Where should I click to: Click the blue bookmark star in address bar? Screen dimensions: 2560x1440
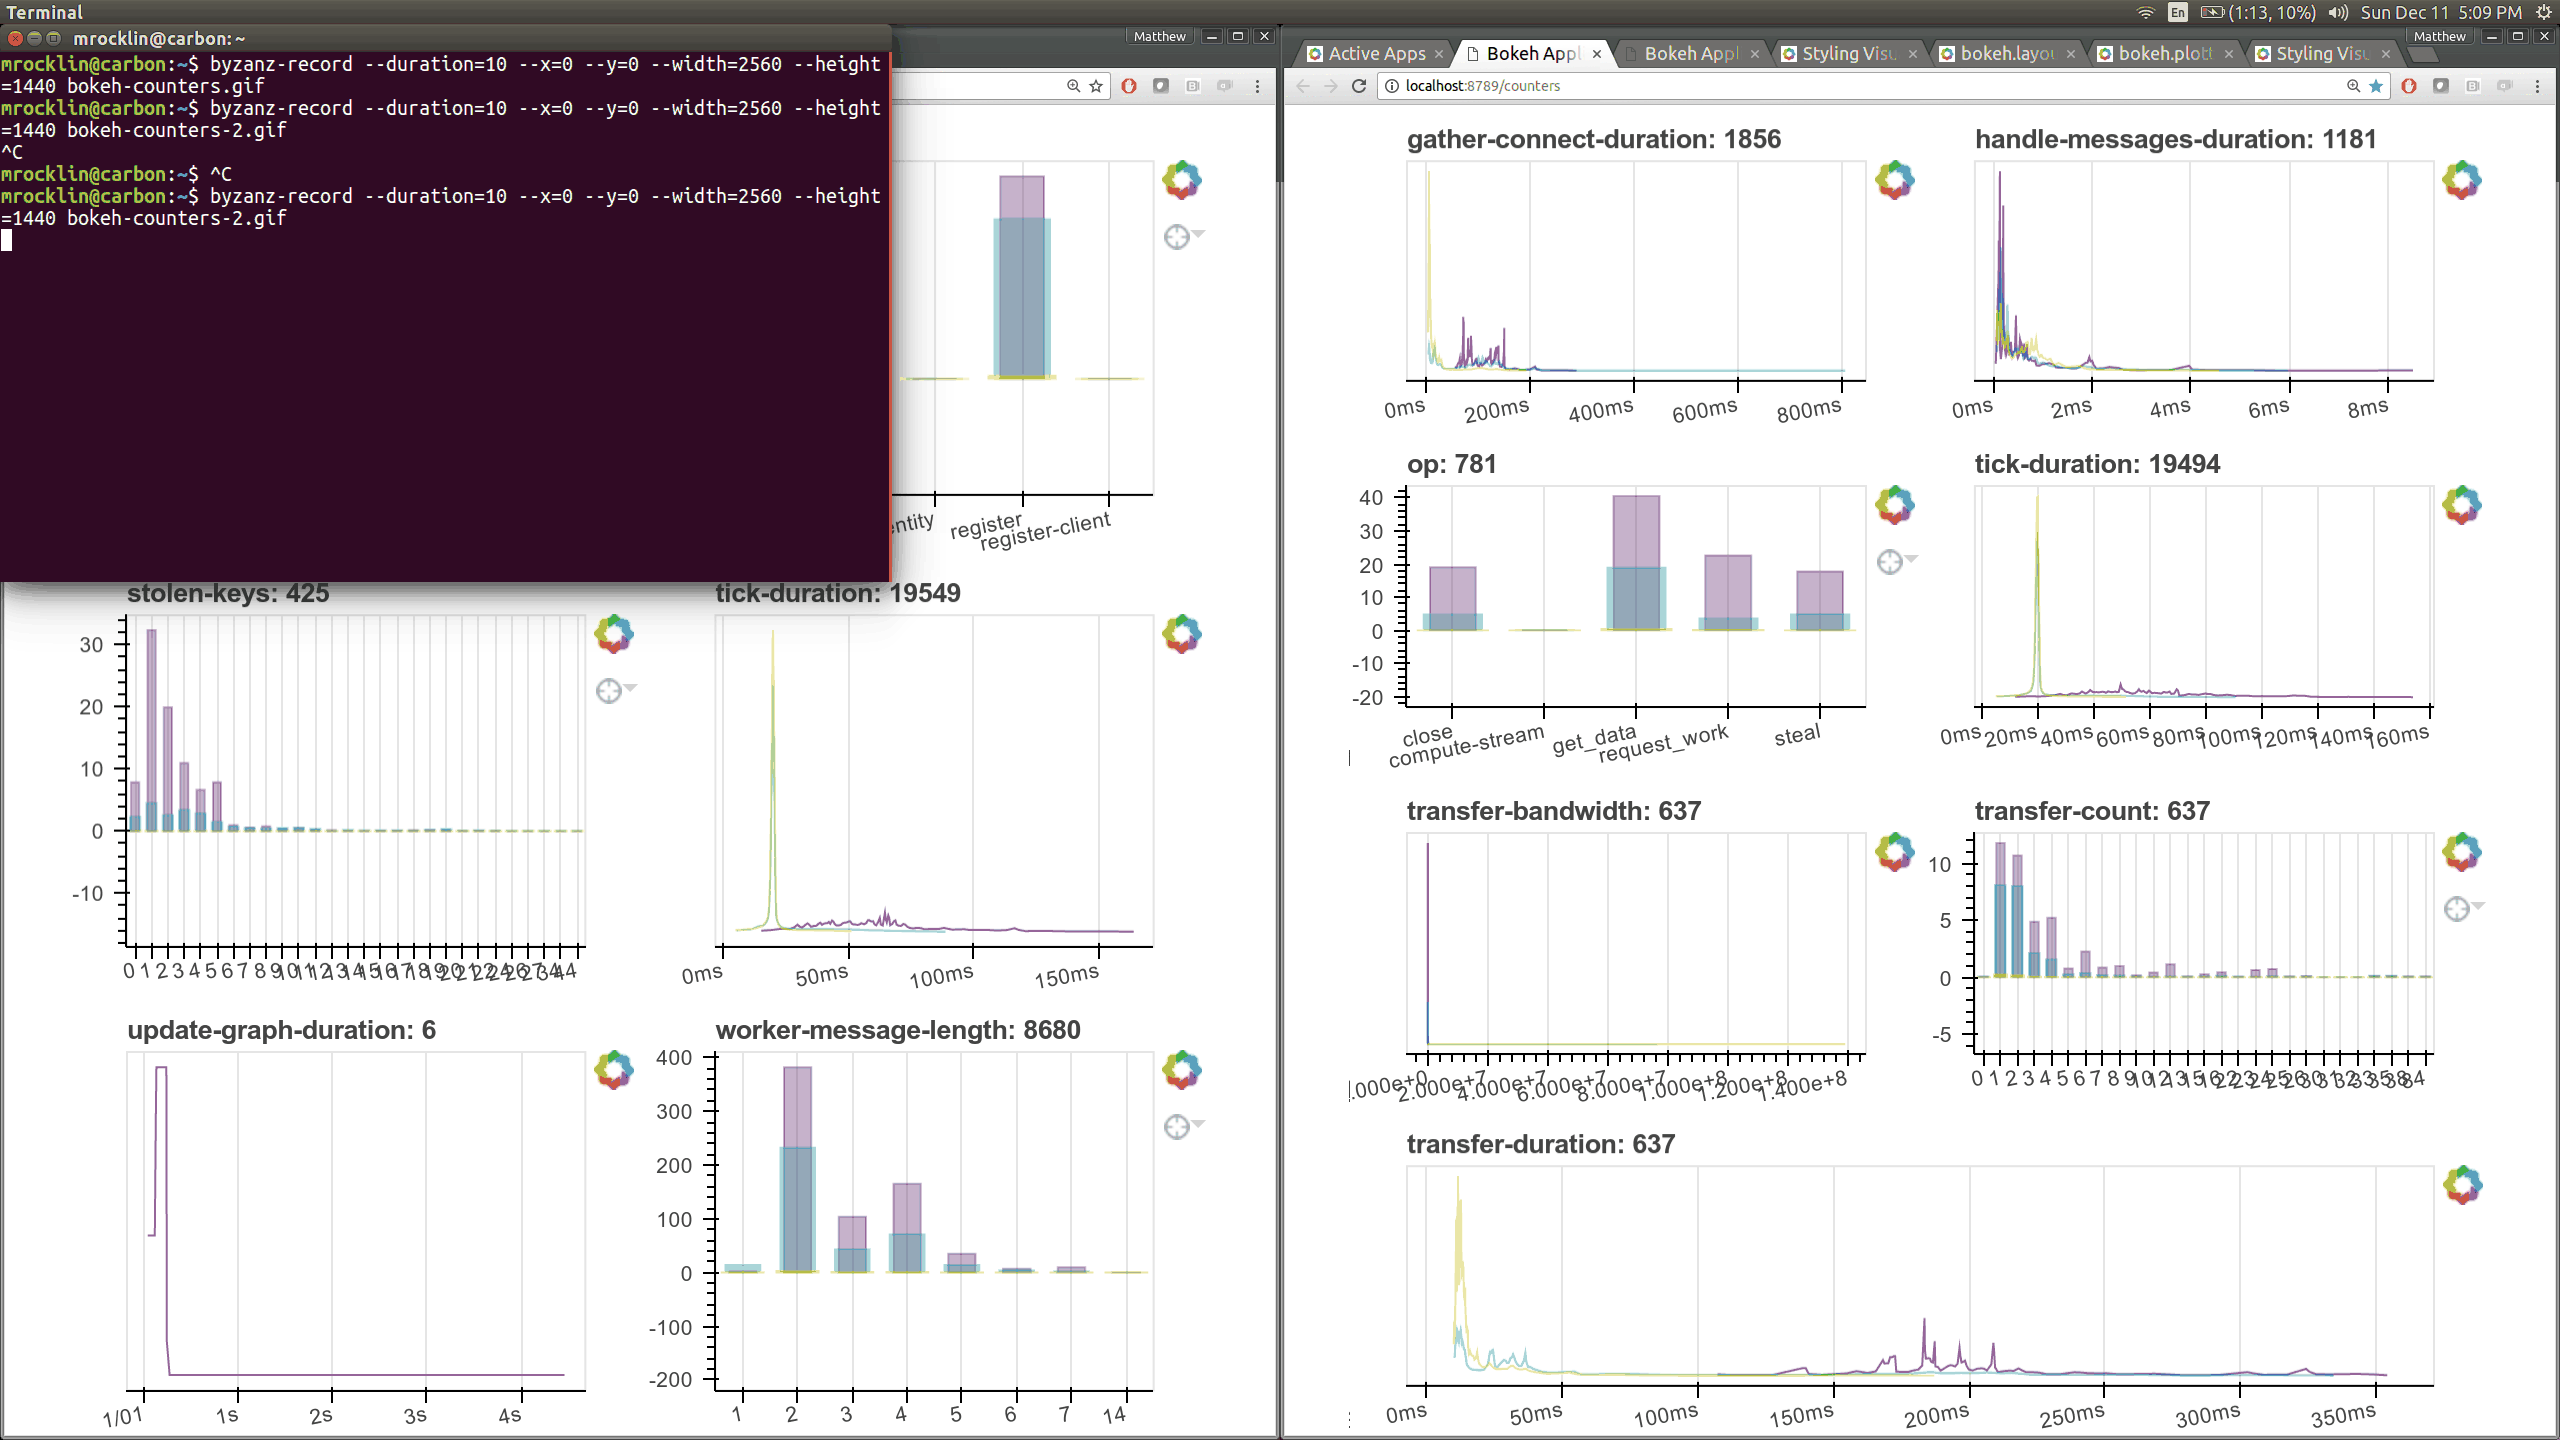tap(2376, 86)
